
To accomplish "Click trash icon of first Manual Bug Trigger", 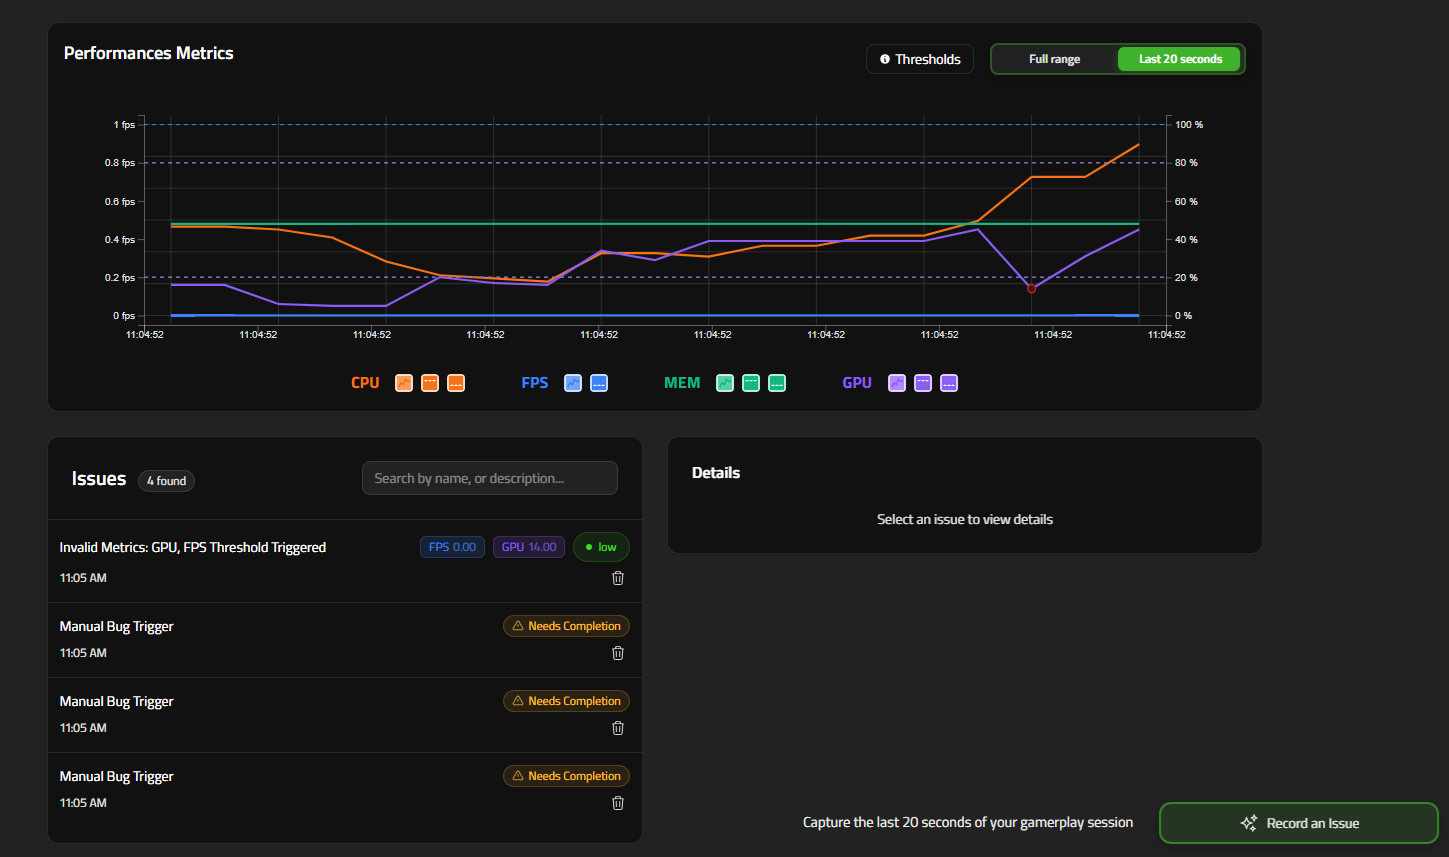I will (618, 653).
